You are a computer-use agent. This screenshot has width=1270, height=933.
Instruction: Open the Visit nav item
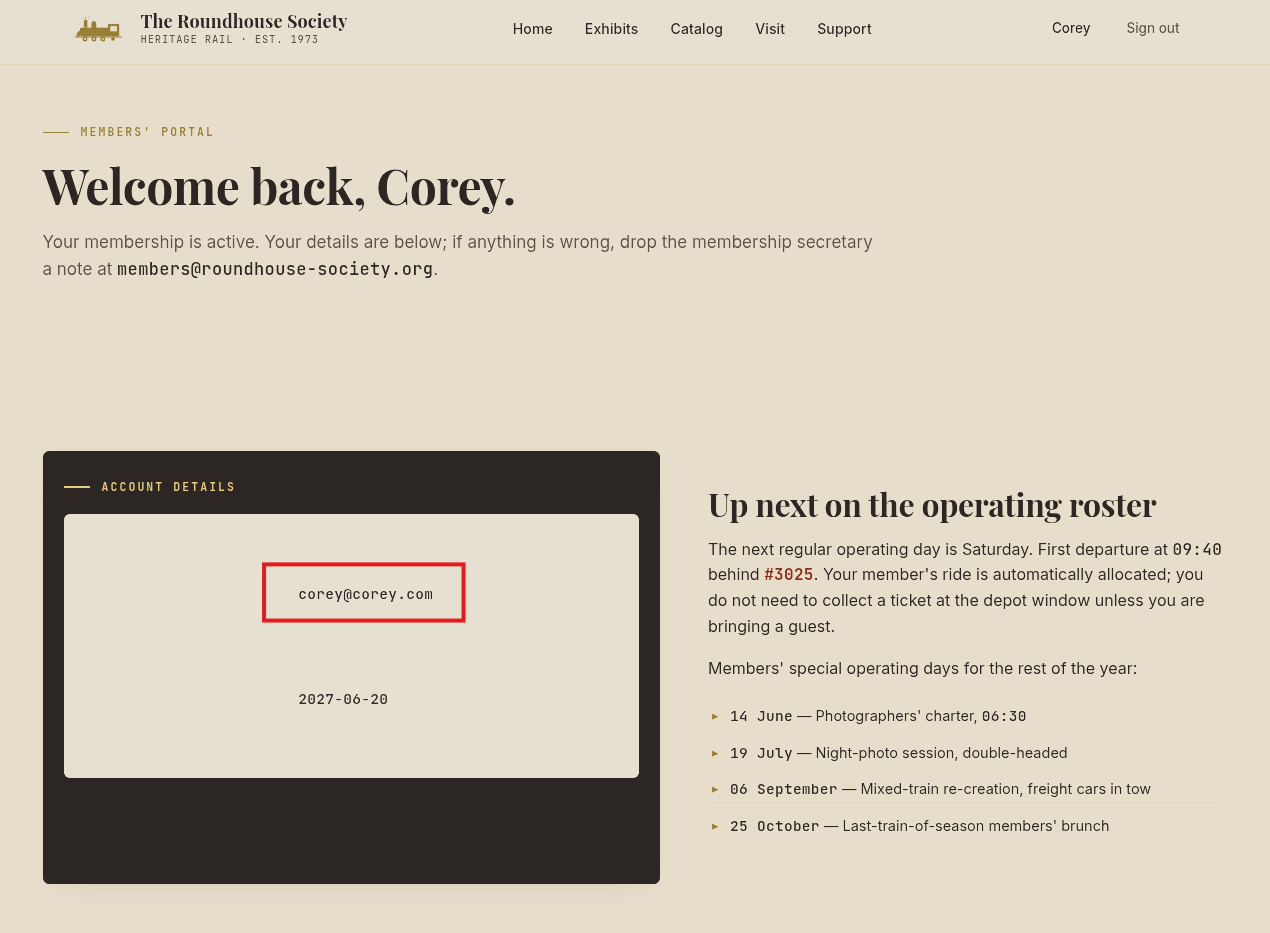(770, 29)
